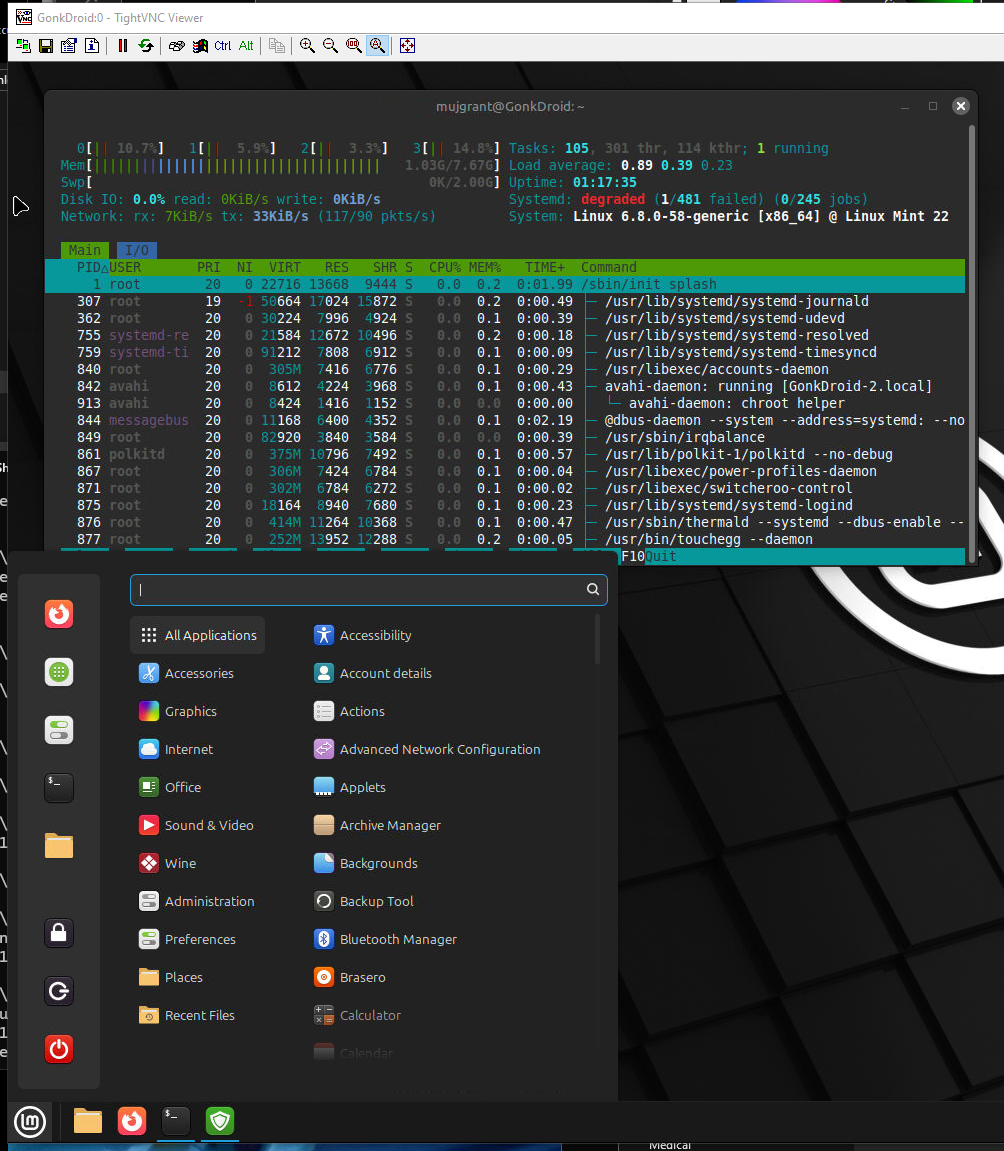Launch Firefox from the bottom panel
This screenshot has height=1151, width=1004.
coord(132,1121)
